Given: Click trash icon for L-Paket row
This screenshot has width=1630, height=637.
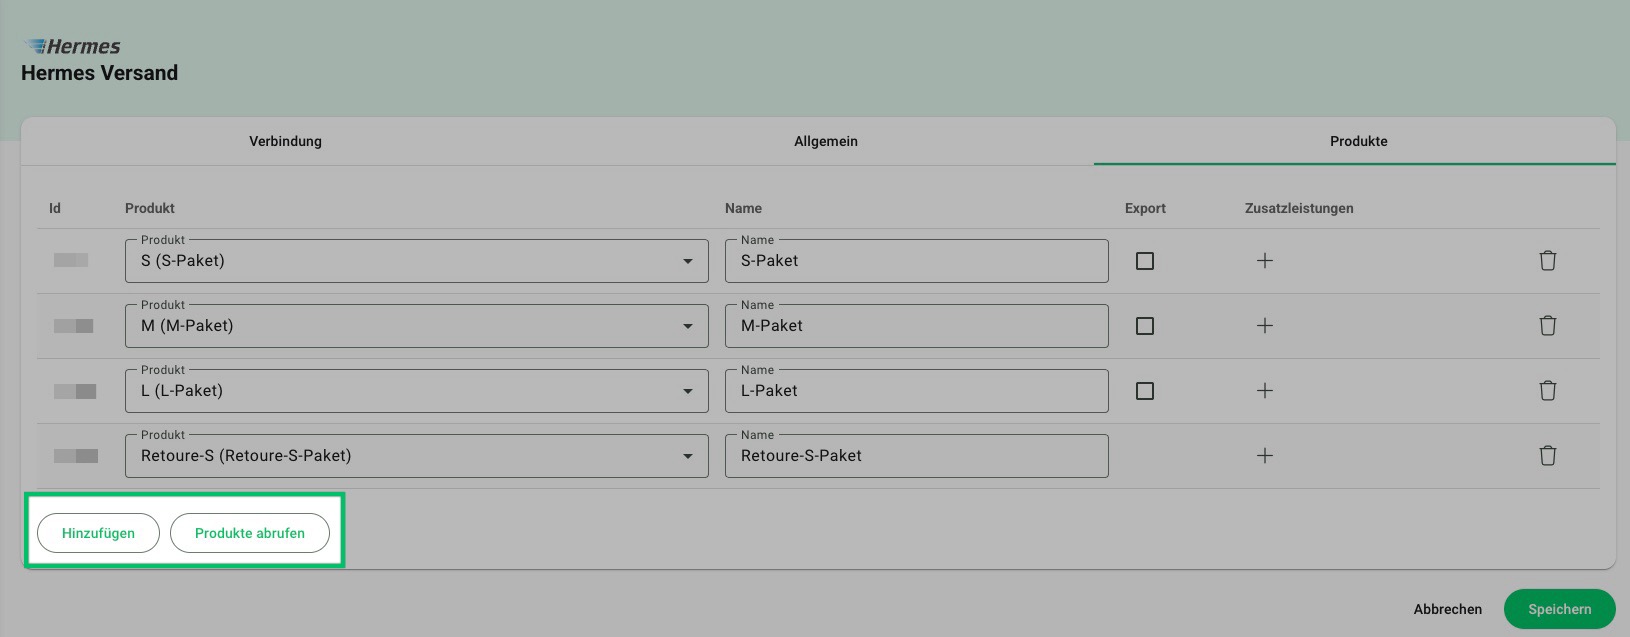Looking at the screenshot, I should [1547, 391].
